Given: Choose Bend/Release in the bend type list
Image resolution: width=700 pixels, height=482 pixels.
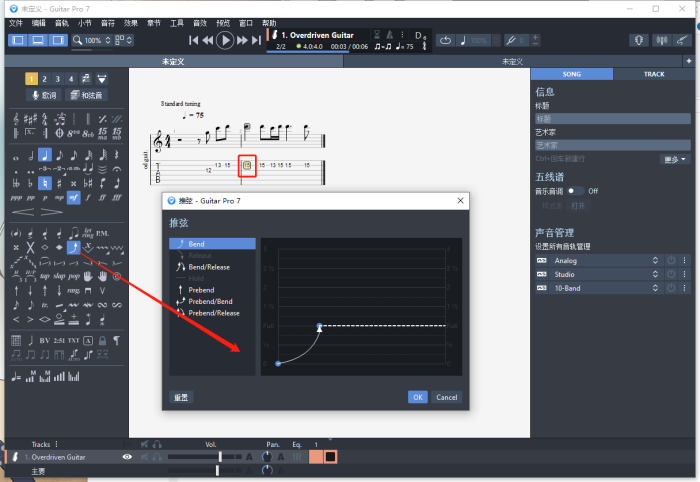Looking at the screenshot, I should pos(208,267).
